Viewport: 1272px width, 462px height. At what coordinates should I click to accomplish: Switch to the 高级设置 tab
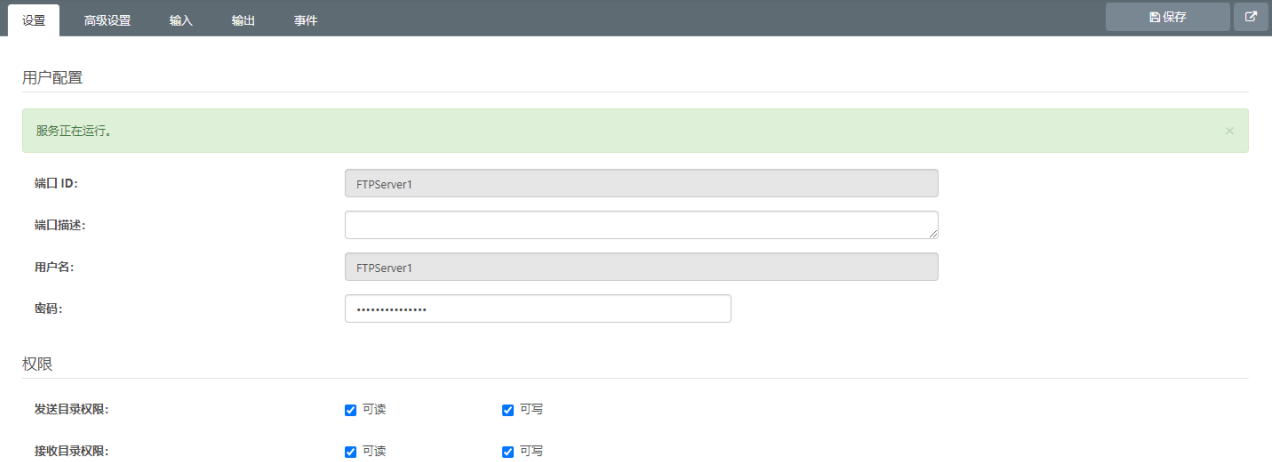pos(107,21)
